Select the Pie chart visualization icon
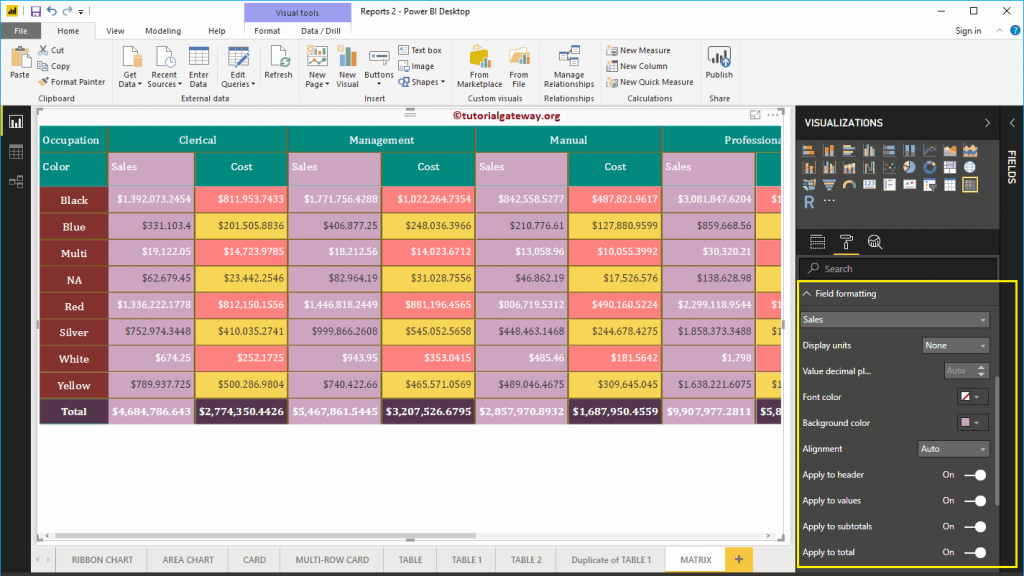Viewport: 1024px width, 576px height. (x=910, y=167)
